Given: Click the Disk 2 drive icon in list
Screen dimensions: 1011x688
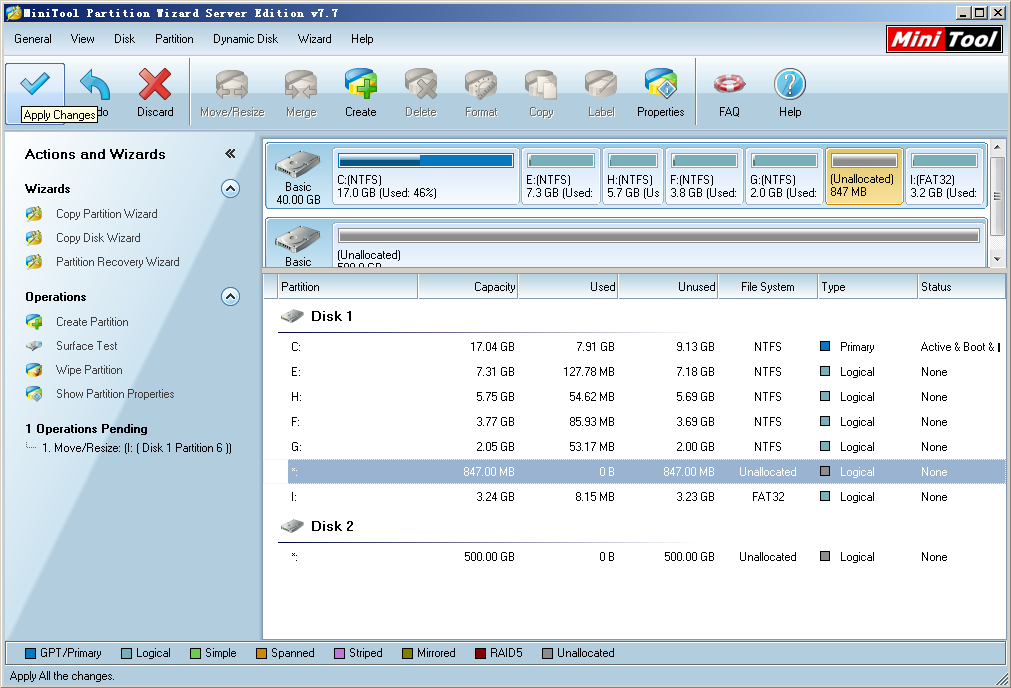Looking at the screenshot, I should pyautogui.click(x=292, y=526).
